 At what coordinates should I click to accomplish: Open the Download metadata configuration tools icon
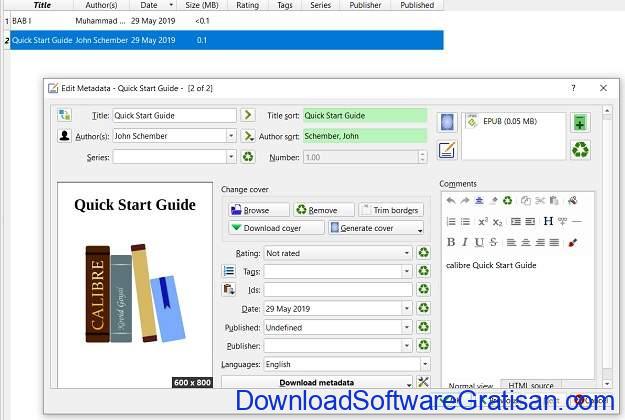pos(423,382)
